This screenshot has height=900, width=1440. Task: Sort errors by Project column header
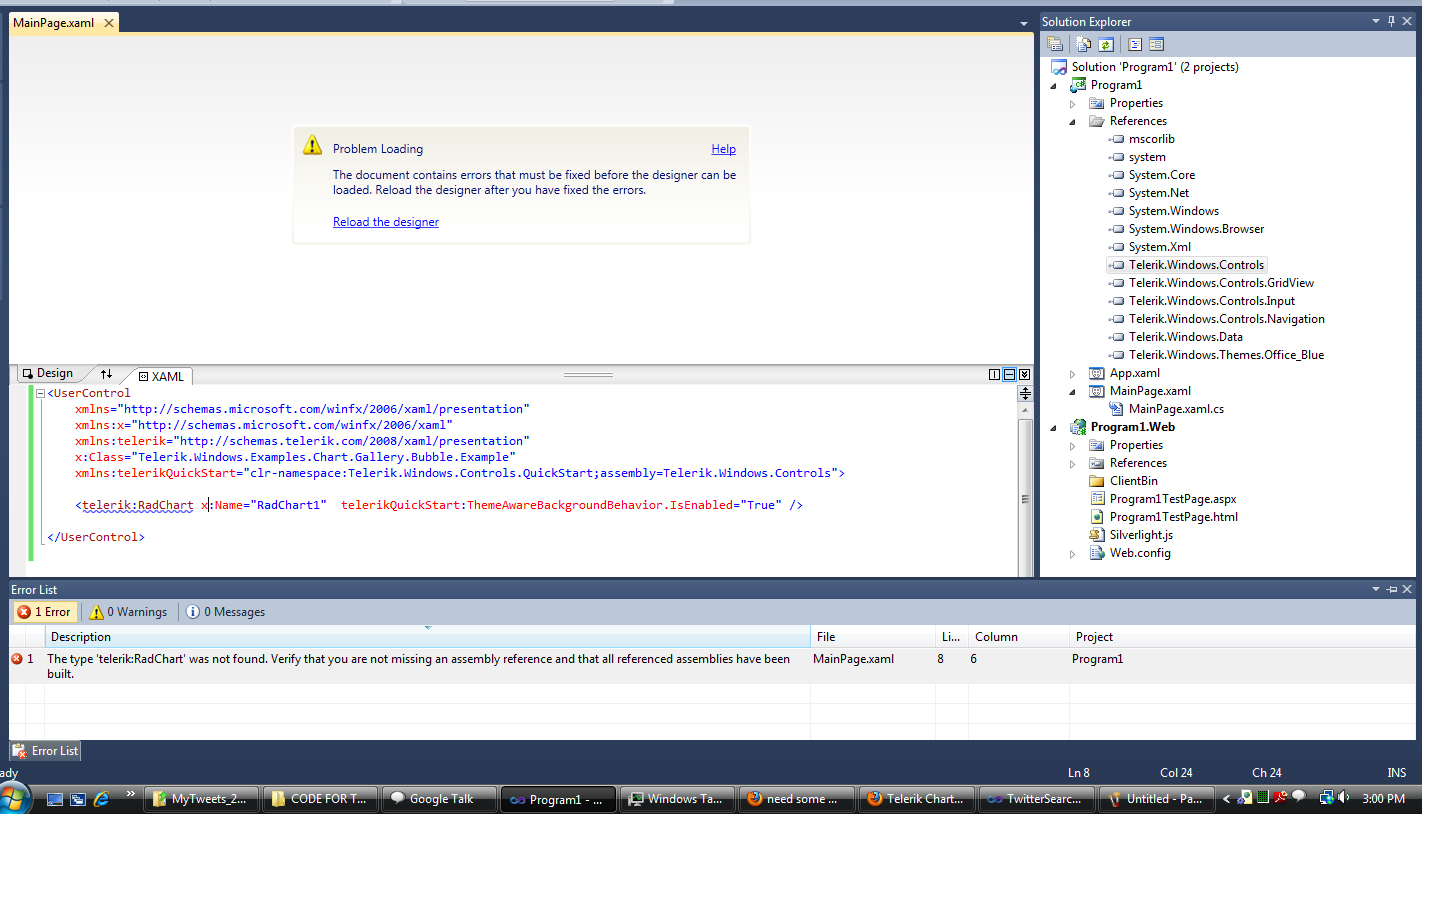1243,637
